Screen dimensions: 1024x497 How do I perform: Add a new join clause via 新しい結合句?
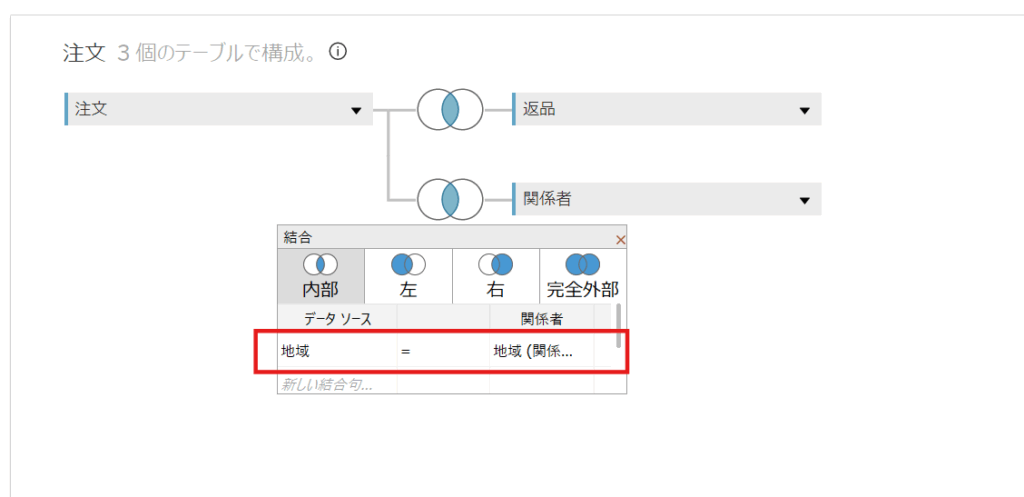(x=327, y=384)
